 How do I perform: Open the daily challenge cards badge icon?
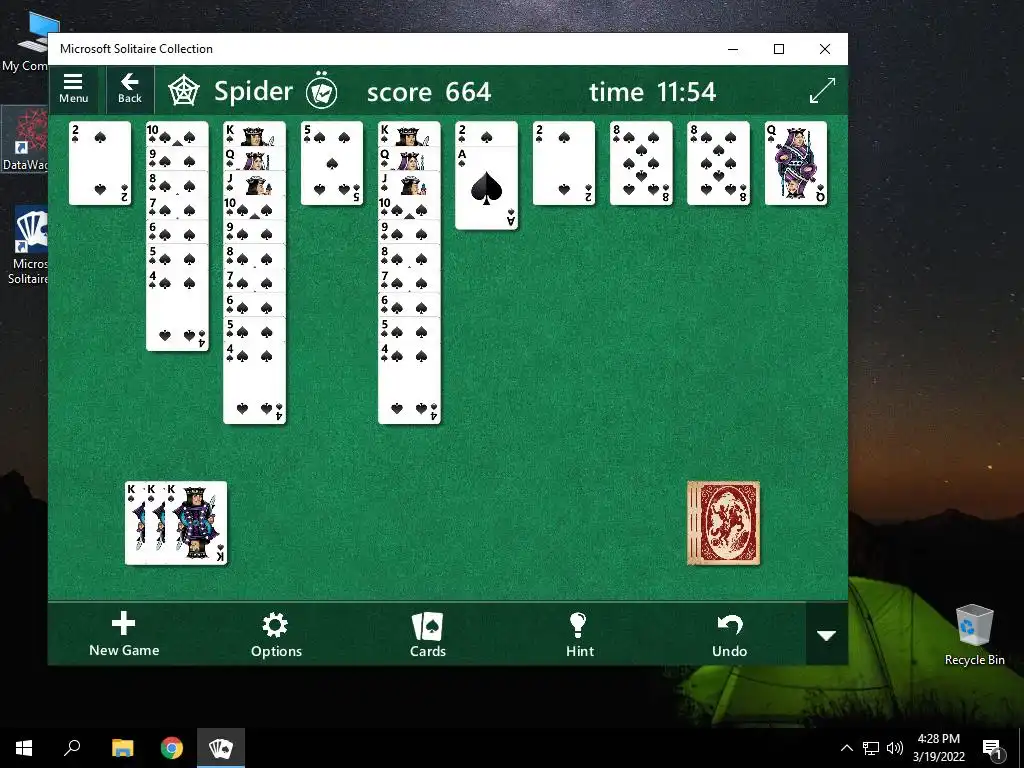tap(321, 91)
